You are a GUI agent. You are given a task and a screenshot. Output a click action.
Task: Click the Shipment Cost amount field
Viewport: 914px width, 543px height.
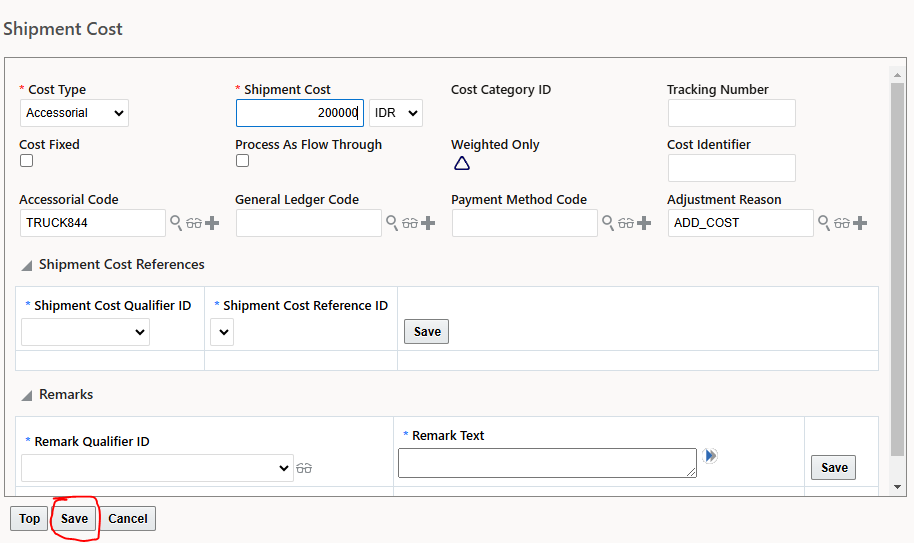[300, 113]
